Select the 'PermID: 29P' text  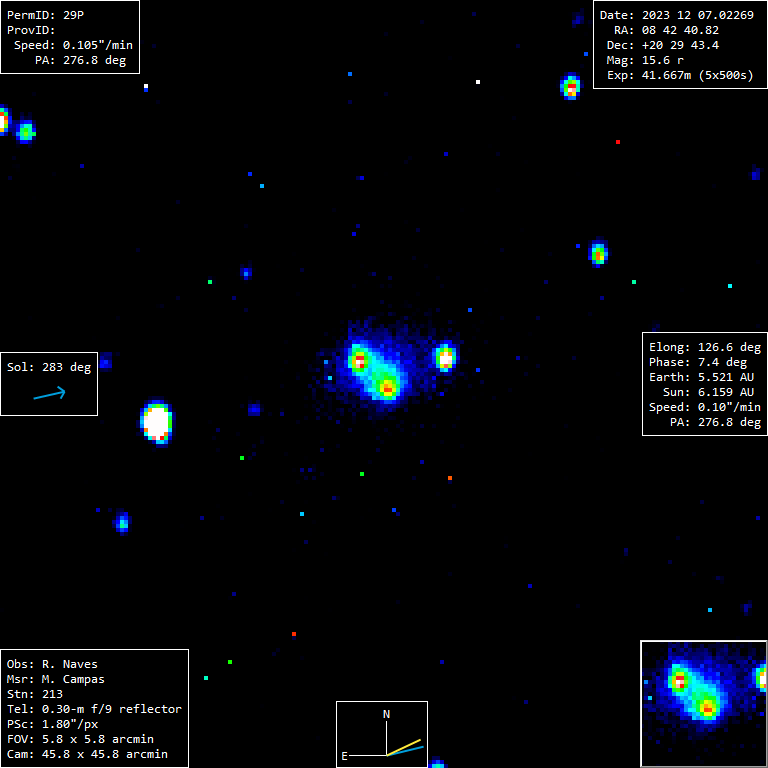45,15
